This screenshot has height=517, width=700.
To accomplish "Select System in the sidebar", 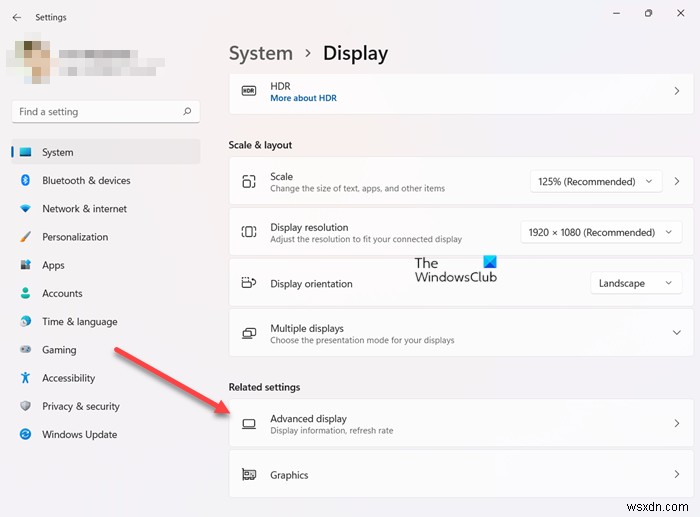I will tap(106, 152).
